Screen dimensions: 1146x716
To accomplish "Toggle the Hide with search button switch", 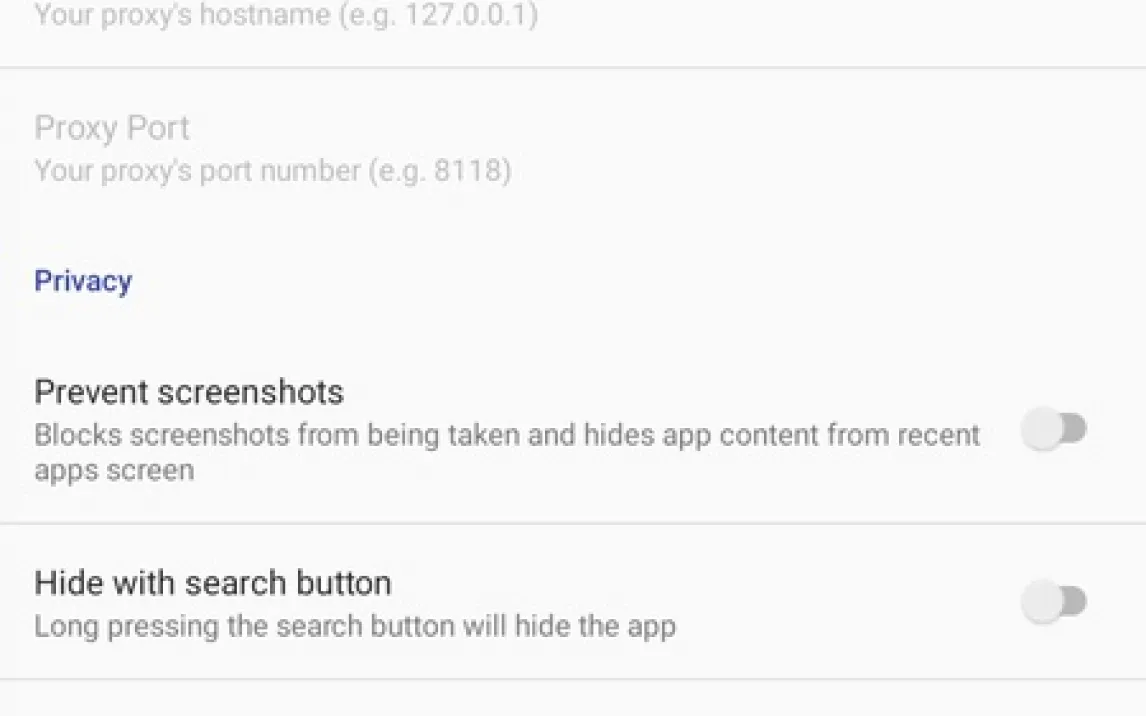I will [x=1053, y=602].
